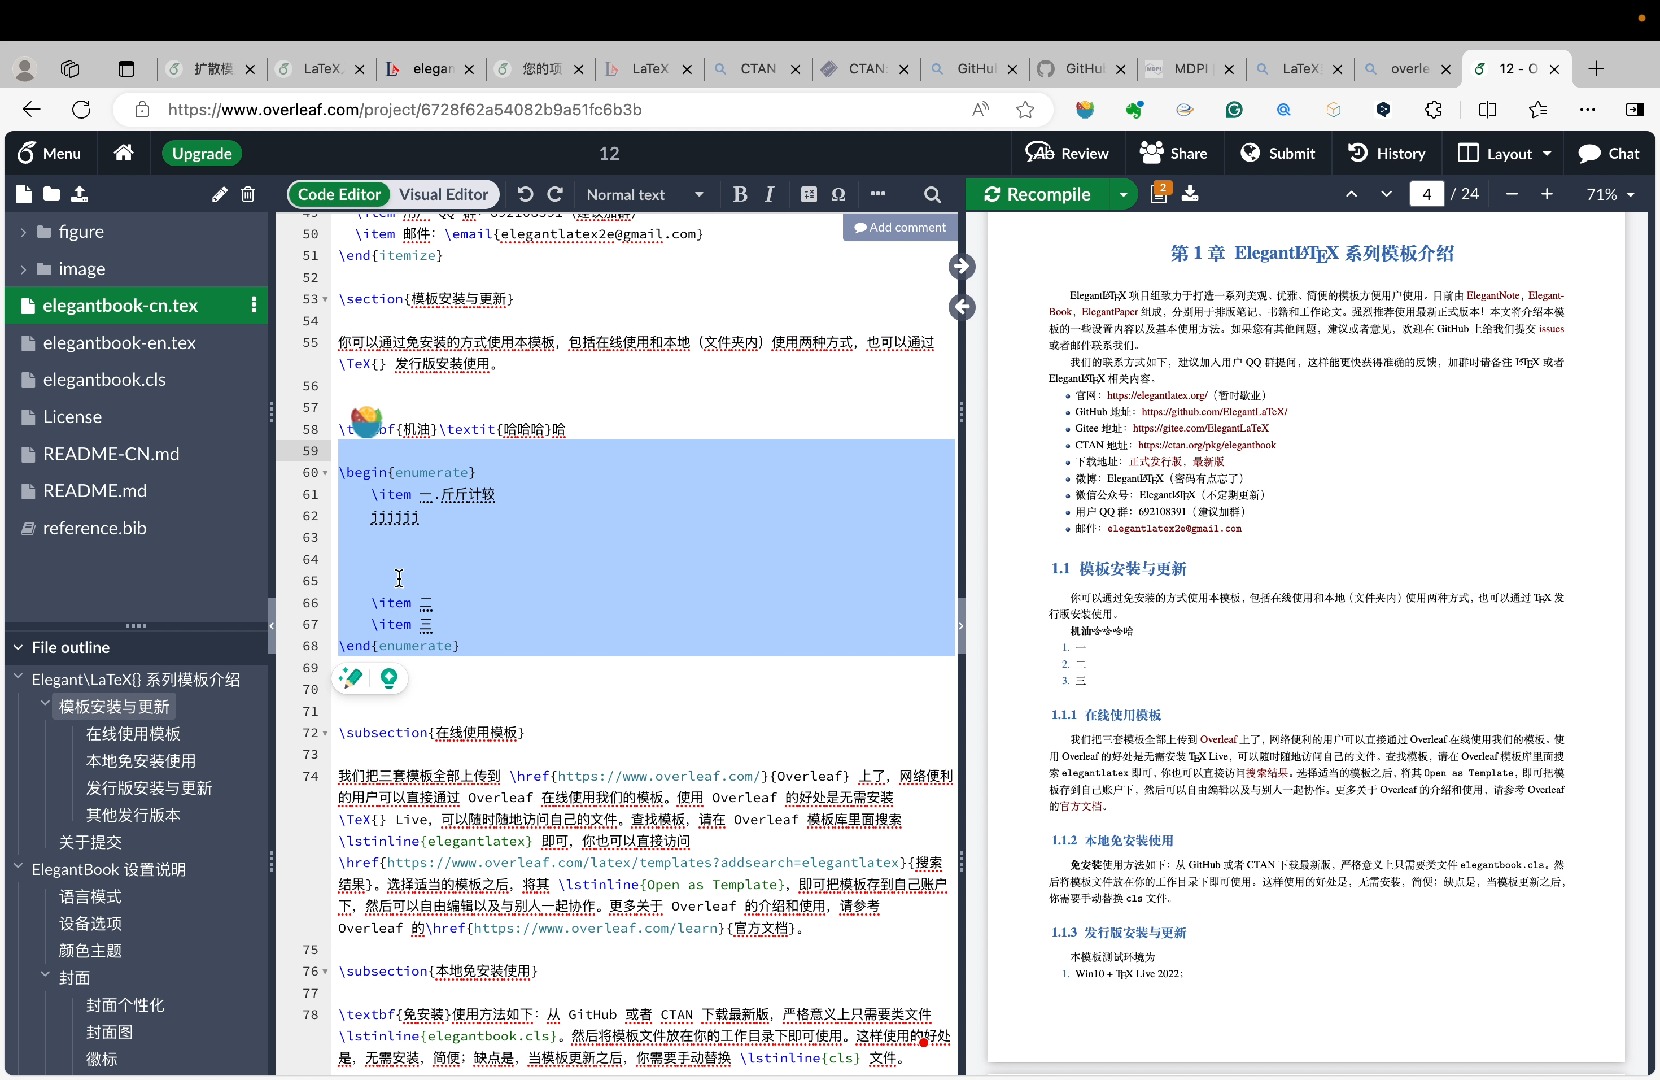Rename file with pencil icon
The height and width of the screenshot is (1080, 1660).
219,194
